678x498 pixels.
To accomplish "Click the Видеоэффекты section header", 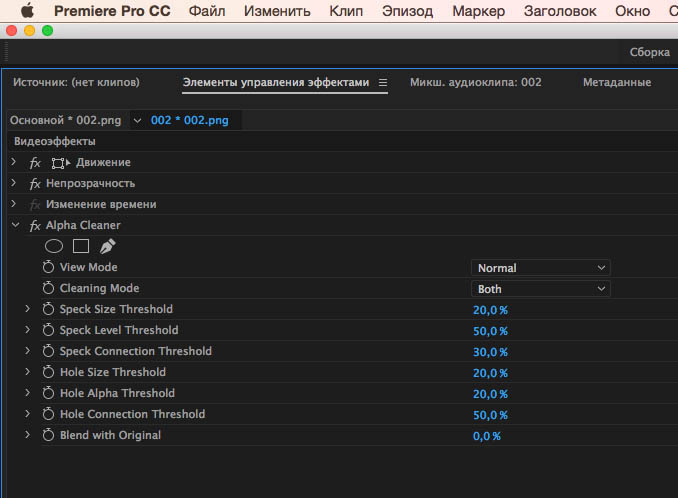I will point(54,141).
